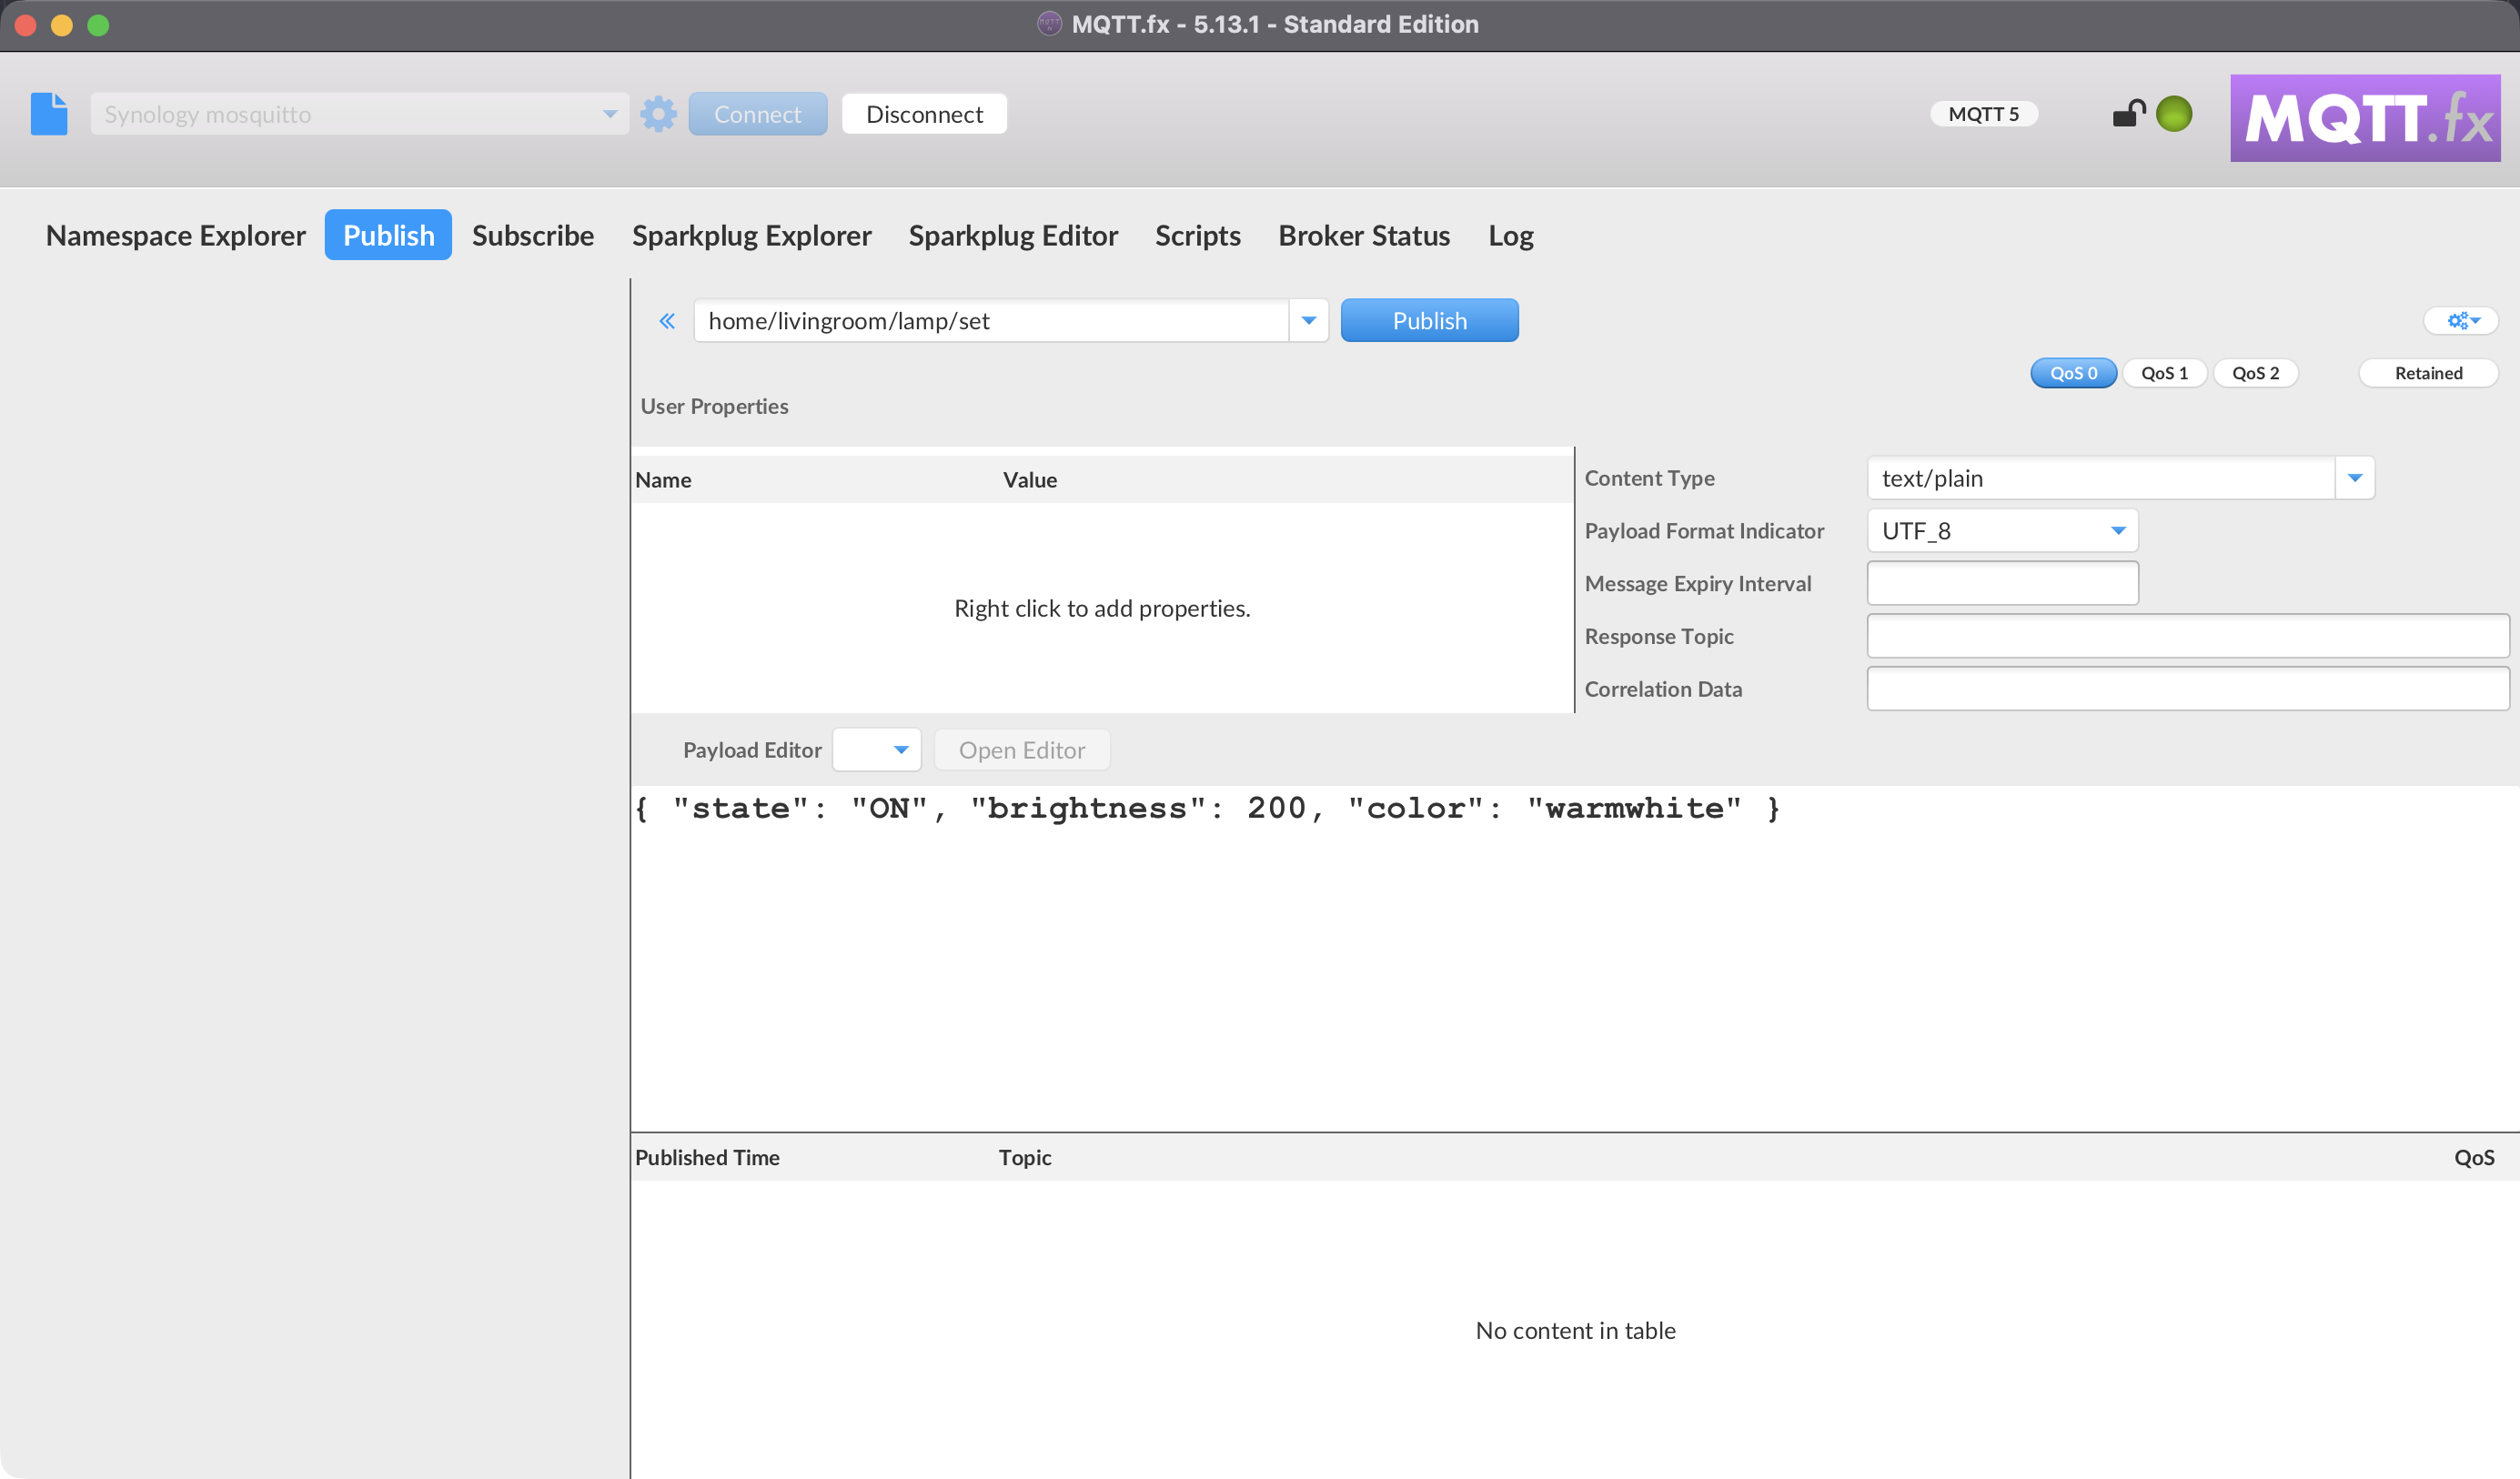The height and width of the screenshot is (1479, 2520).
Task: Switch to the Namespace Explorer tab
Action: click(176, 235)
